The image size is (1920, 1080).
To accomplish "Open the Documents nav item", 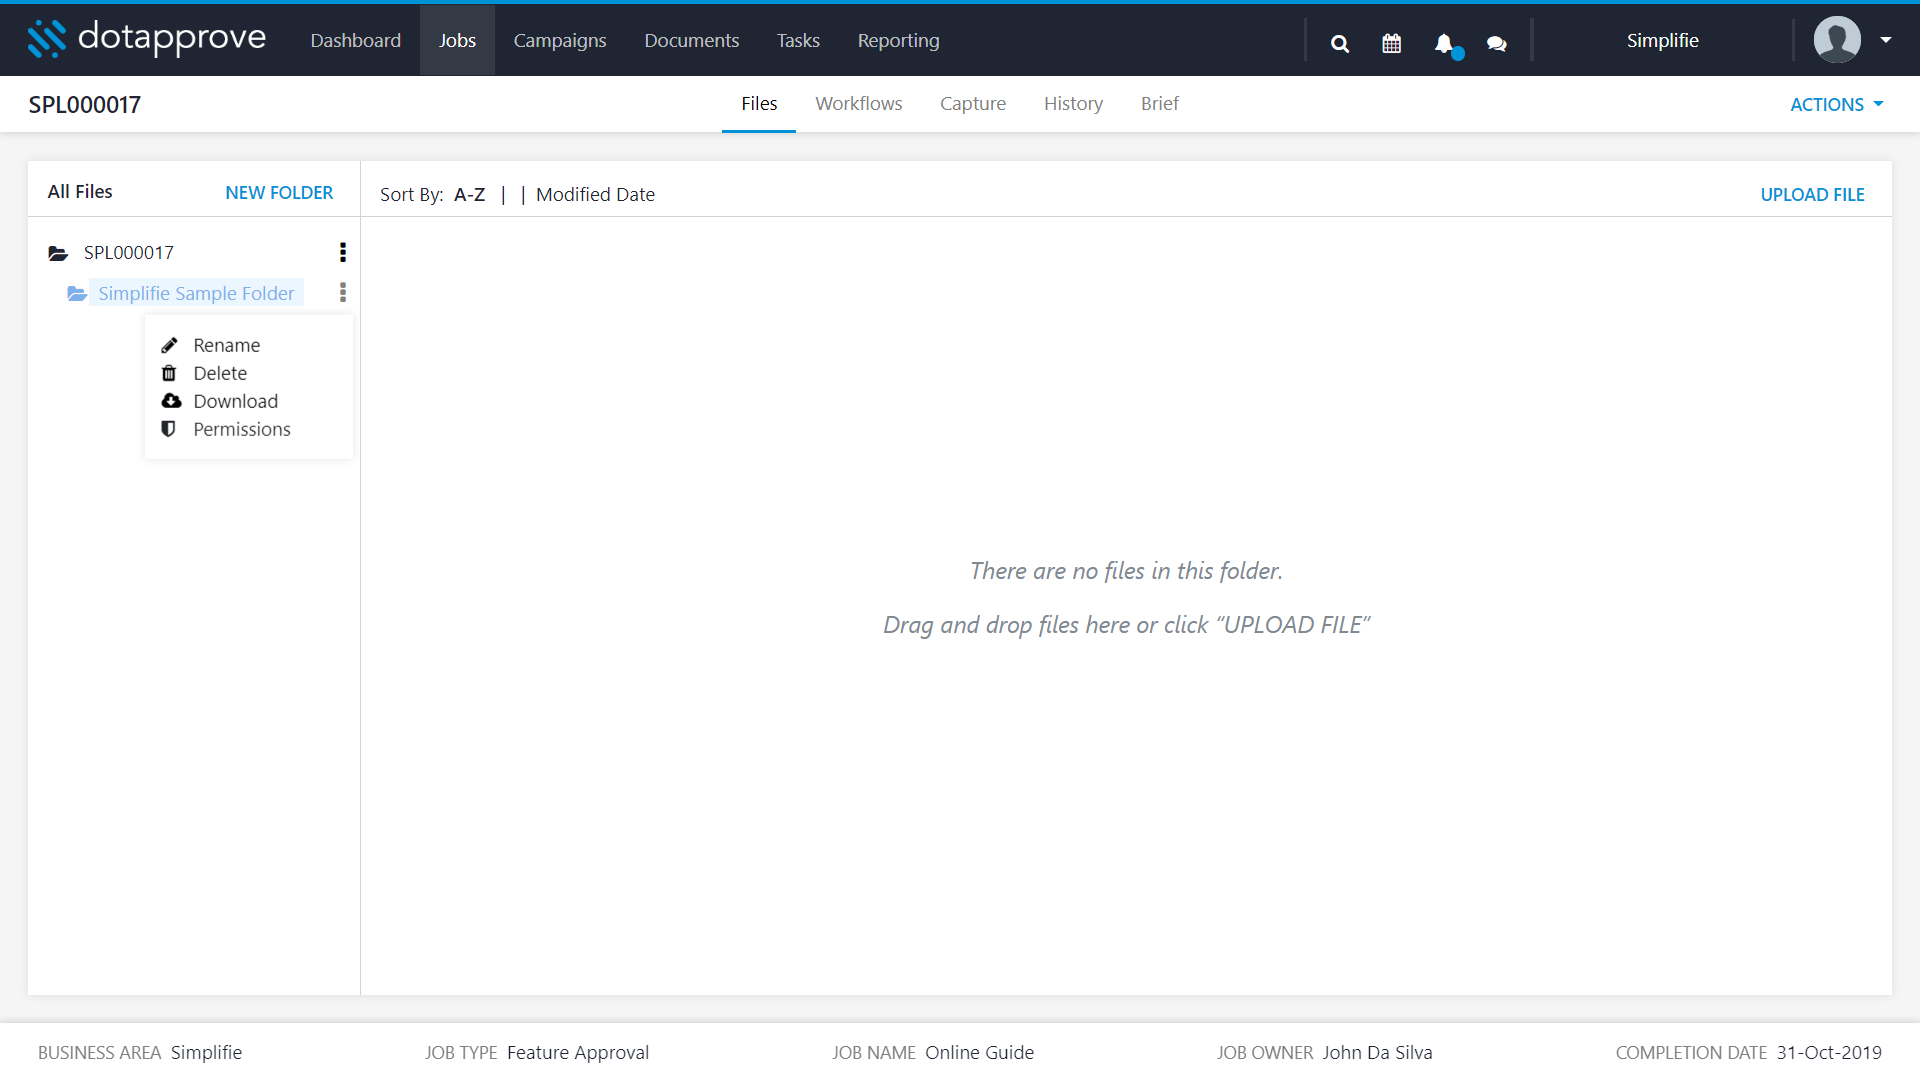I will [692, 40].
